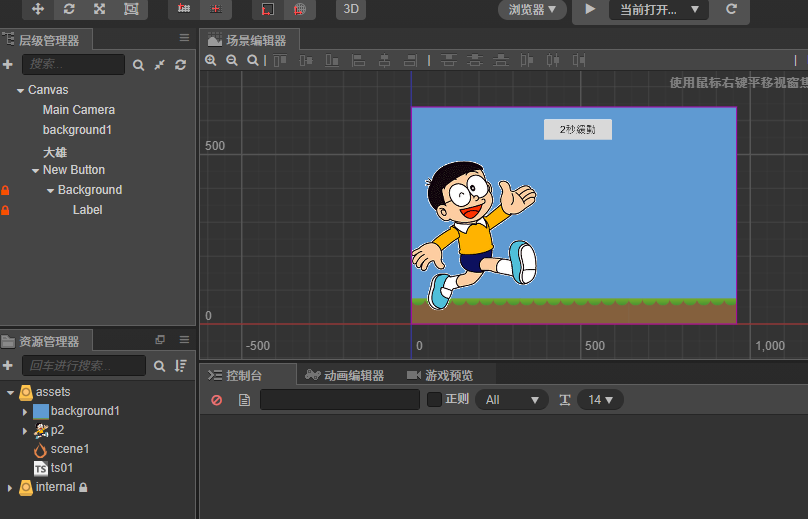Distribute nodes by right edges
This screenshot has width=808, height=519.
(x=579, y=60)
